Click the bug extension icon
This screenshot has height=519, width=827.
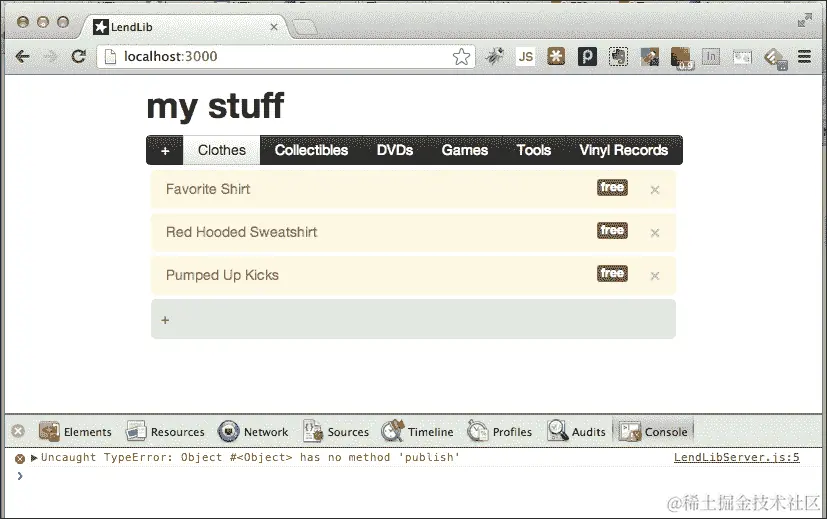494,56
